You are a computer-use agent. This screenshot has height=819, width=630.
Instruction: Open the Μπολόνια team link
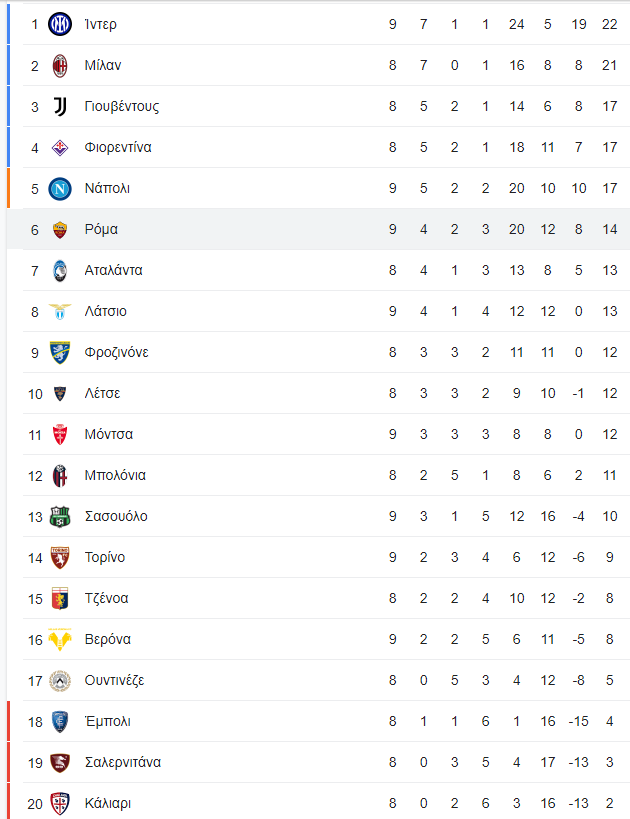click(115, 475)
